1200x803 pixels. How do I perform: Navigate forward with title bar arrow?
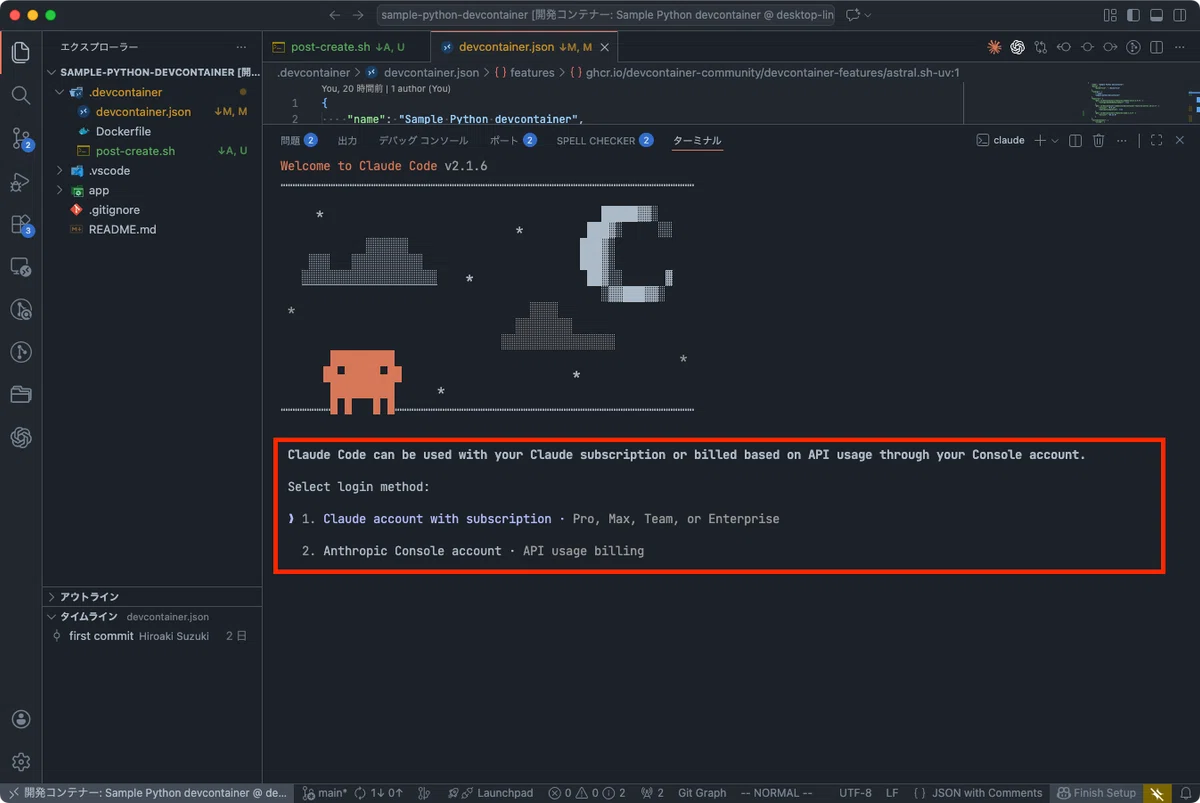(x=360, y=15)
